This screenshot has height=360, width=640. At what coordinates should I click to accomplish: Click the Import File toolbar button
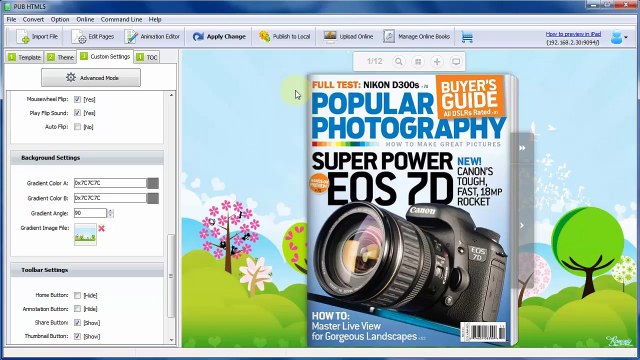point(37,37)
